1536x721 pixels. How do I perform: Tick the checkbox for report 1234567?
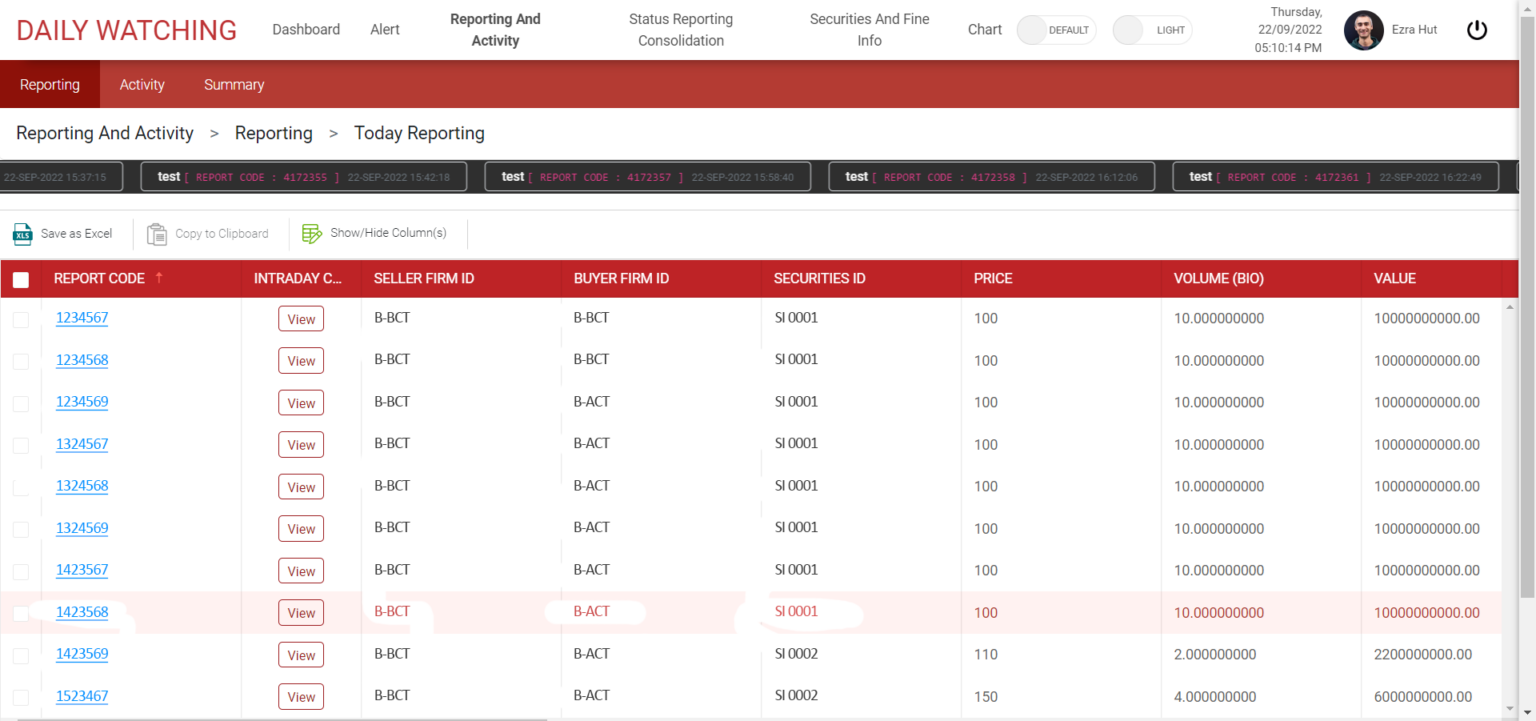tap(21, 319)
